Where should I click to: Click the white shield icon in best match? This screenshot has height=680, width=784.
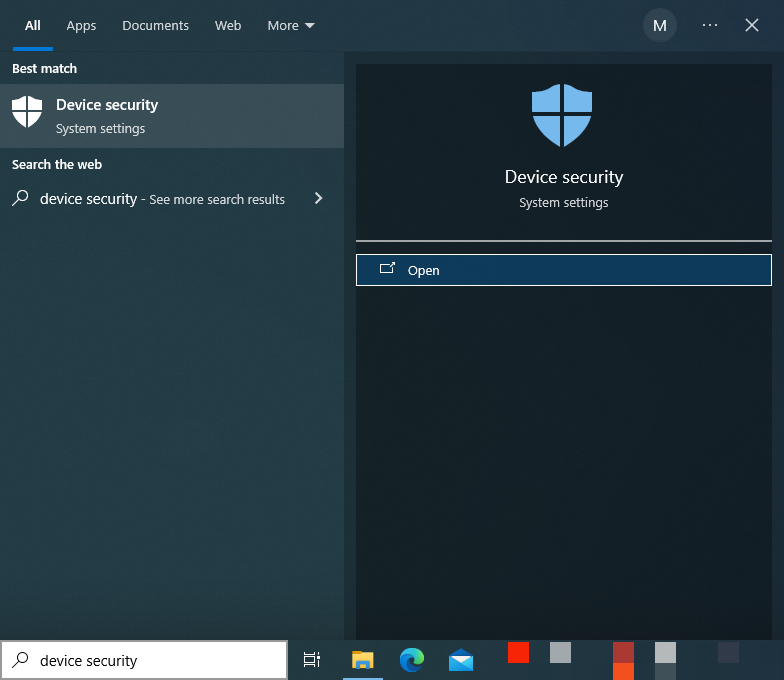(x=27, y=112)
